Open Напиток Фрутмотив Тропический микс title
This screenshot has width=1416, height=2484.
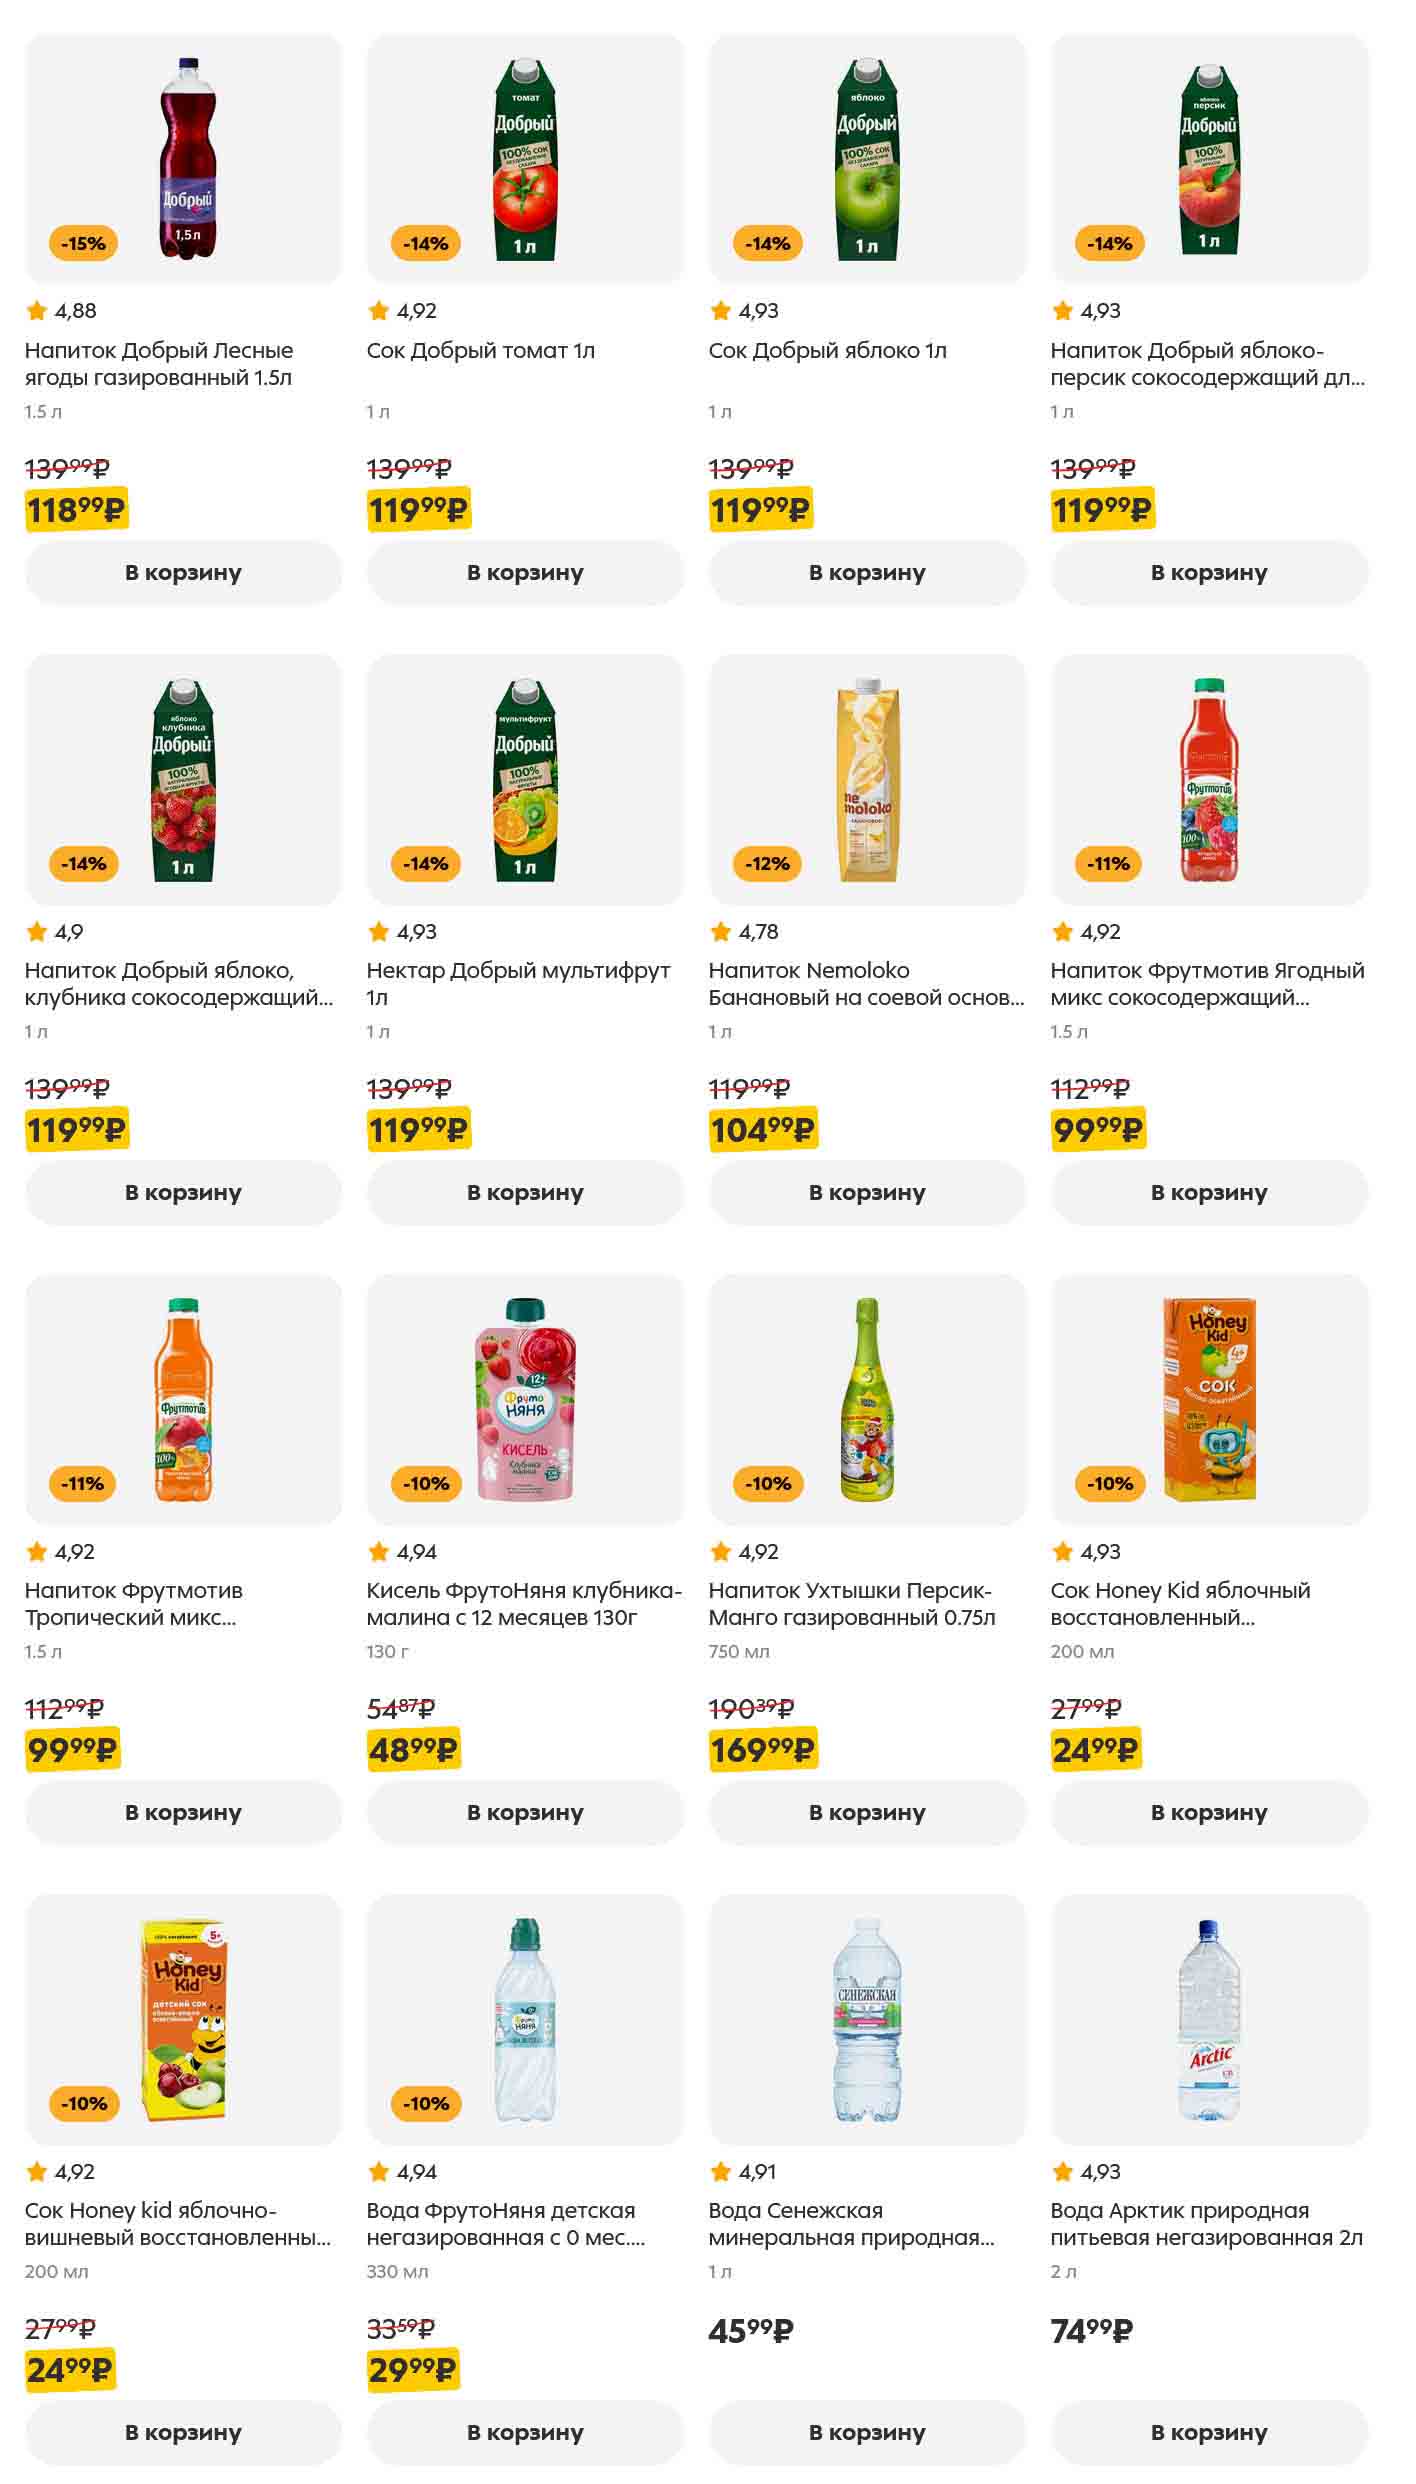[134, 1604]
